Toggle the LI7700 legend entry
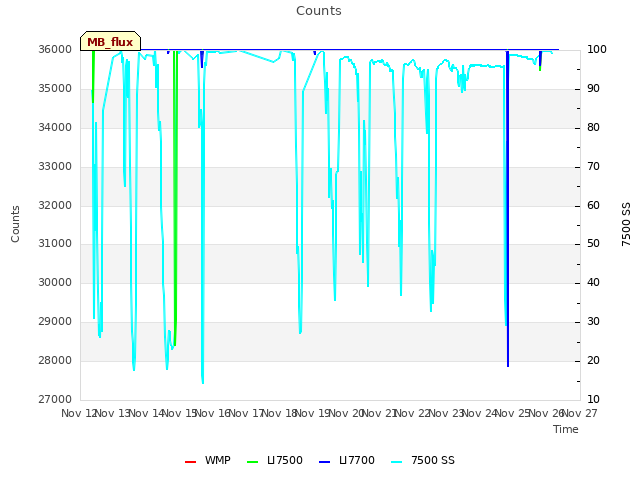The width and height of the screenshot is (640, 480). (x=347, y=460)
